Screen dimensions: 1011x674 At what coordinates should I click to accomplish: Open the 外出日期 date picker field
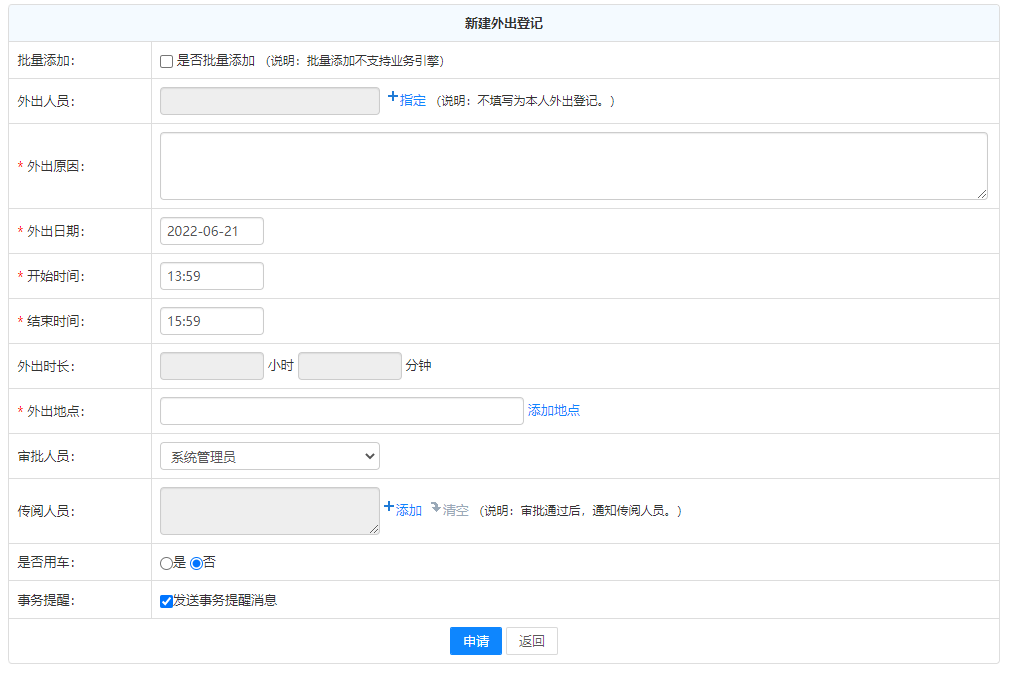click(212, 231)
